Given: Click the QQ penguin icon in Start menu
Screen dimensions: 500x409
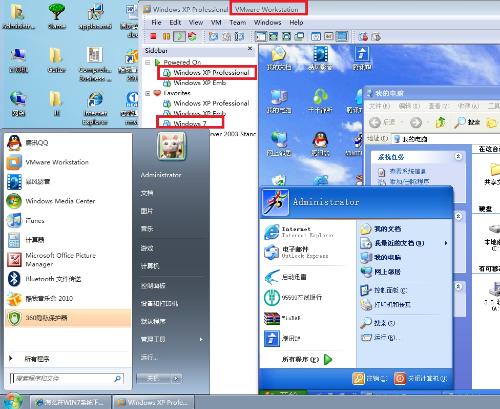Looking at the screenshot, I should (14, 143).
